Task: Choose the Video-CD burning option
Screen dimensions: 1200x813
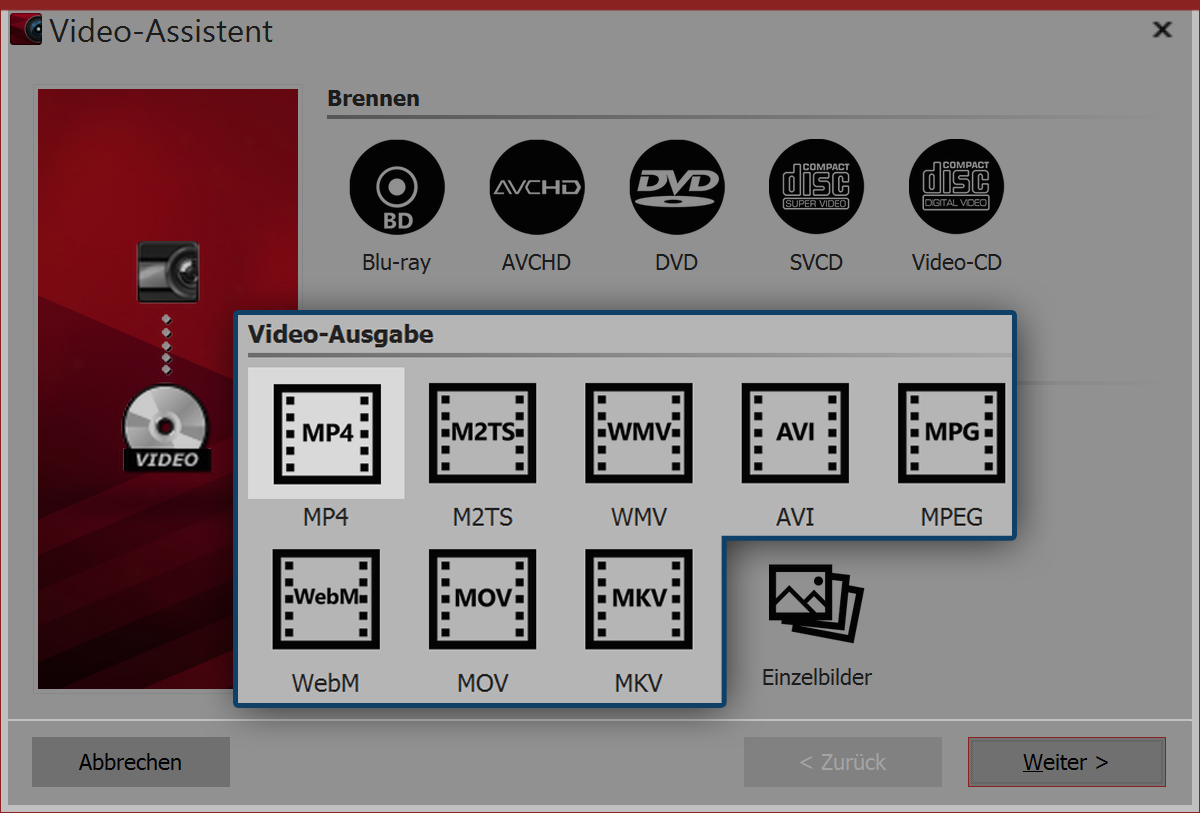Action: [x=955, y=186]
